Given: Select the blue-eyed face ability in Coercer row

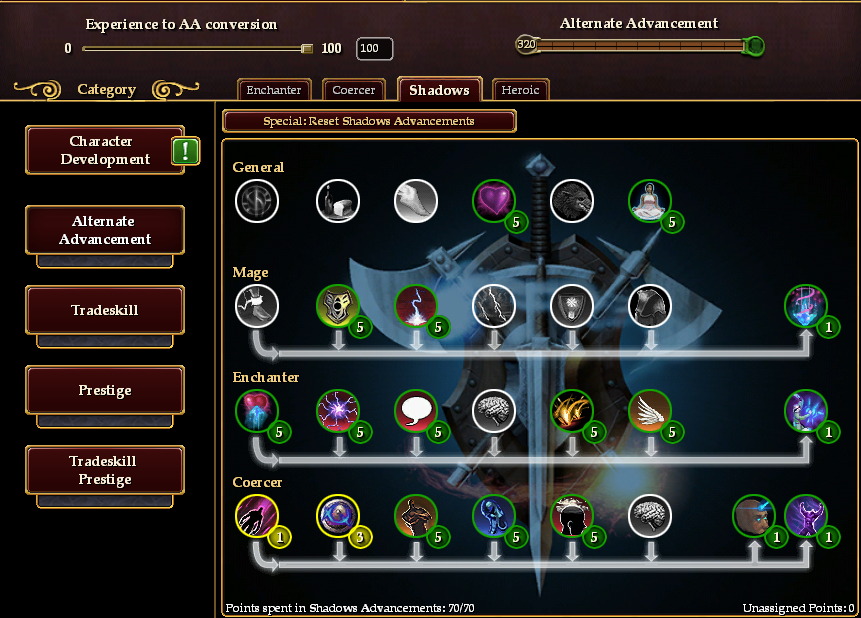Looking at the screenshot, I should tap(753, 515).
